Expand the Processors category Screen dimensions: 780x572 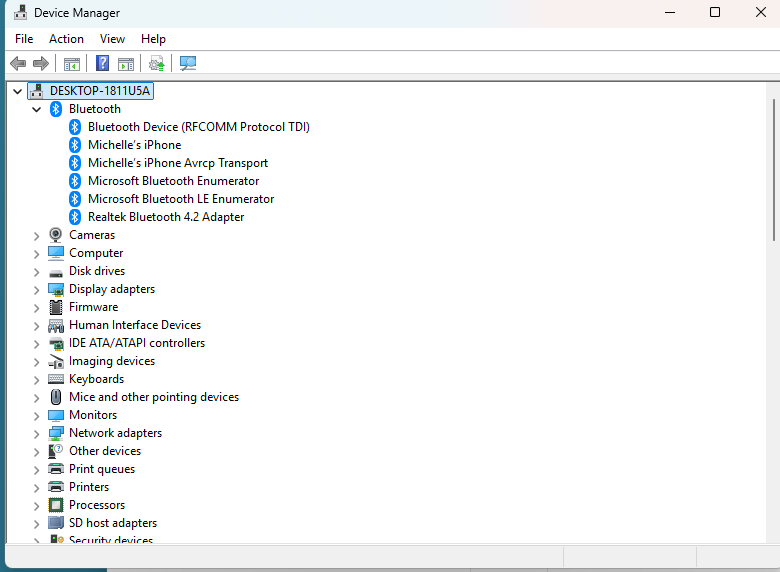pyautogui.click(x=36, y=506)
